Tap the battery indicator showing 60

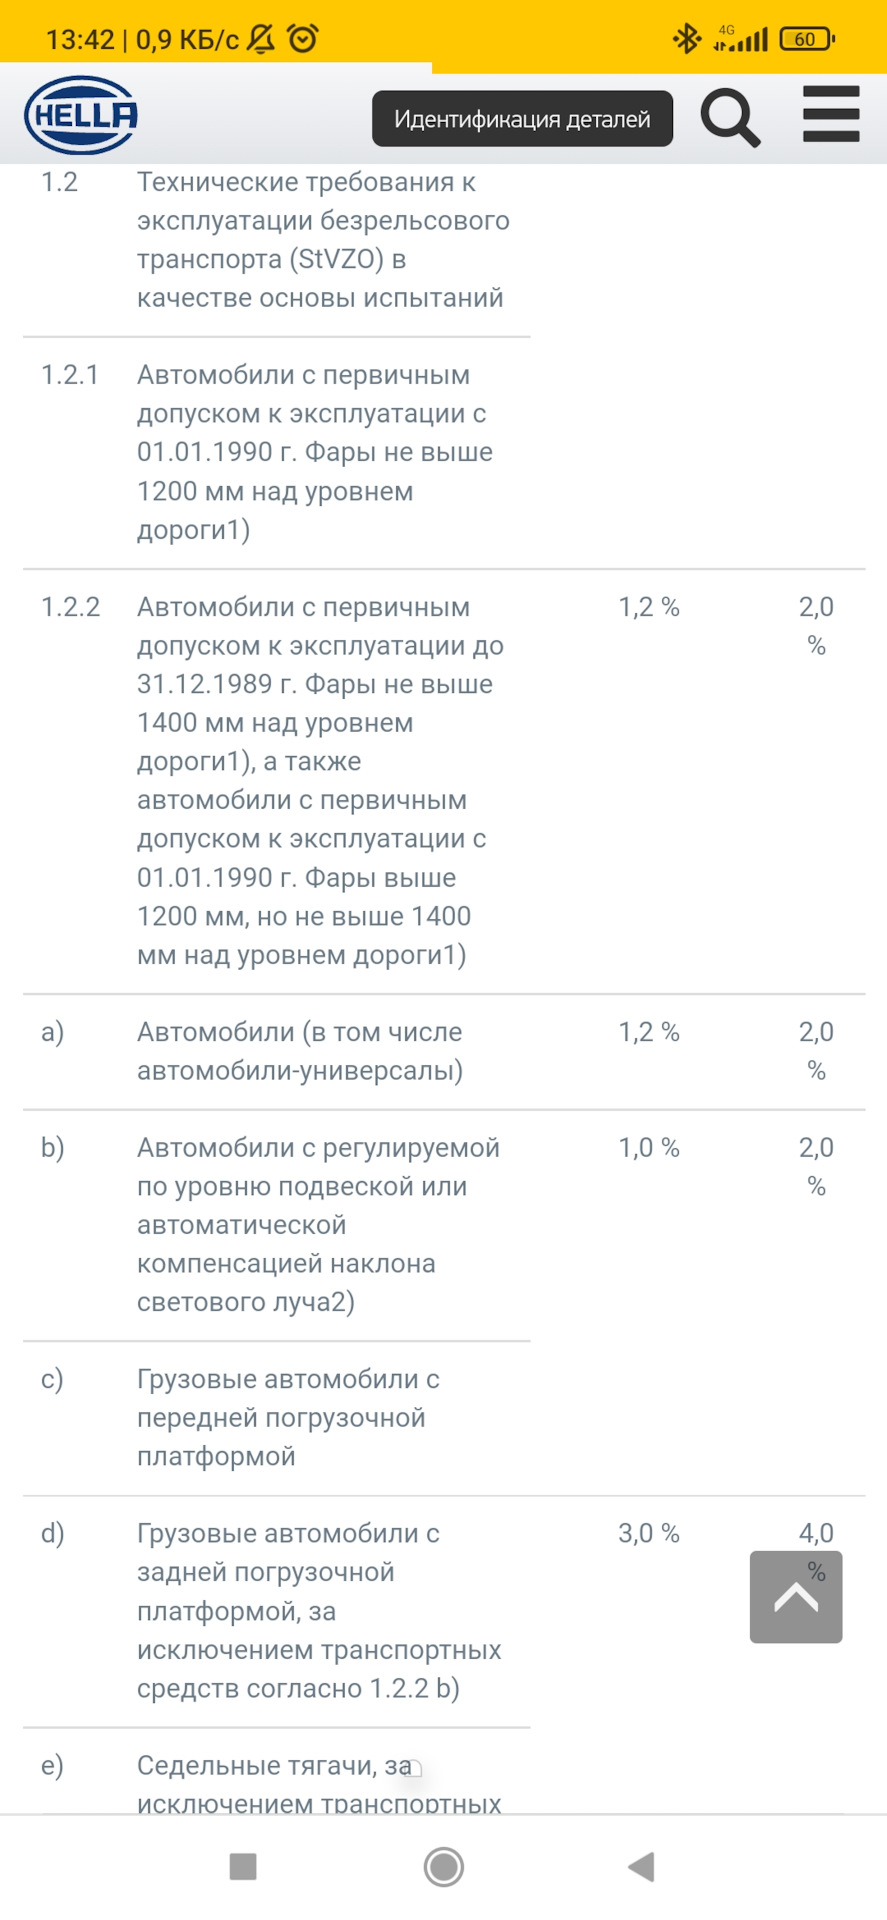806,38
